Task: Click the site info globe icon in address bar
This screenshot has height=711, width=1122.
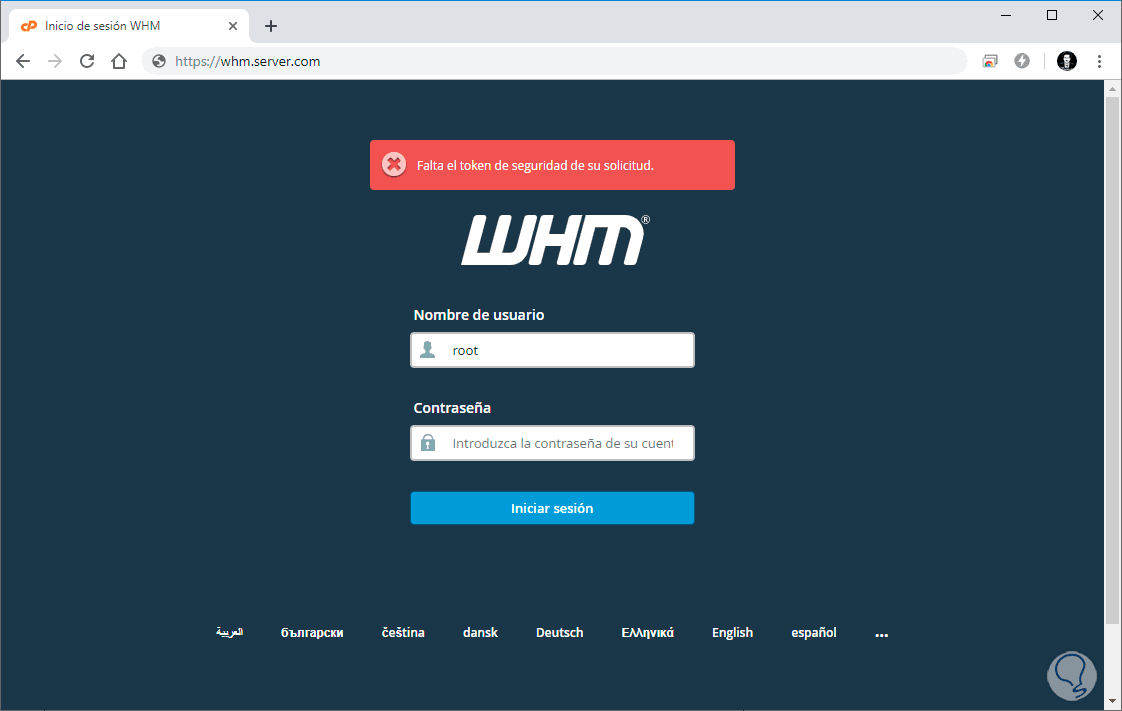Action: (159, 62)
